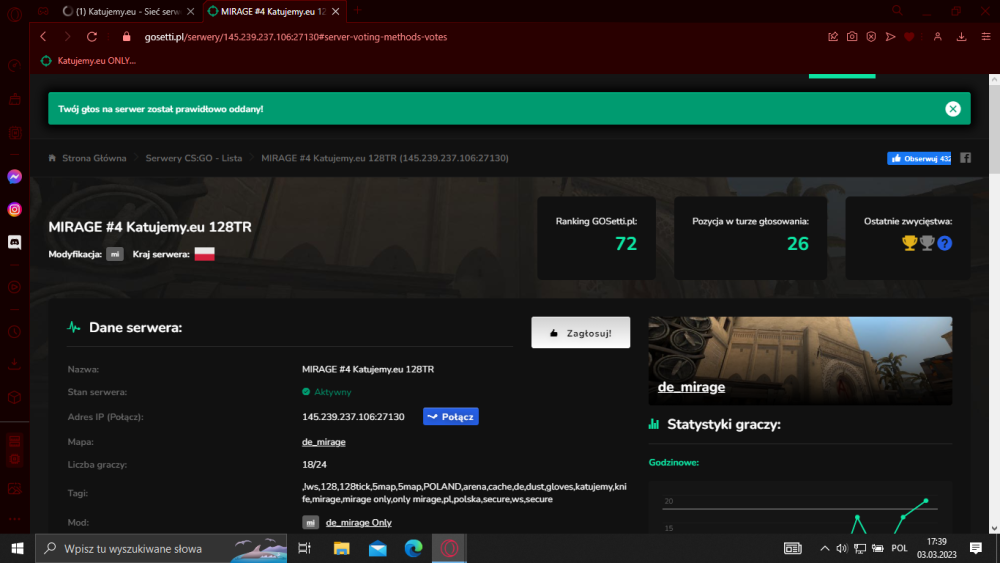
Task: Open the notification center icon
Action: 976,548
